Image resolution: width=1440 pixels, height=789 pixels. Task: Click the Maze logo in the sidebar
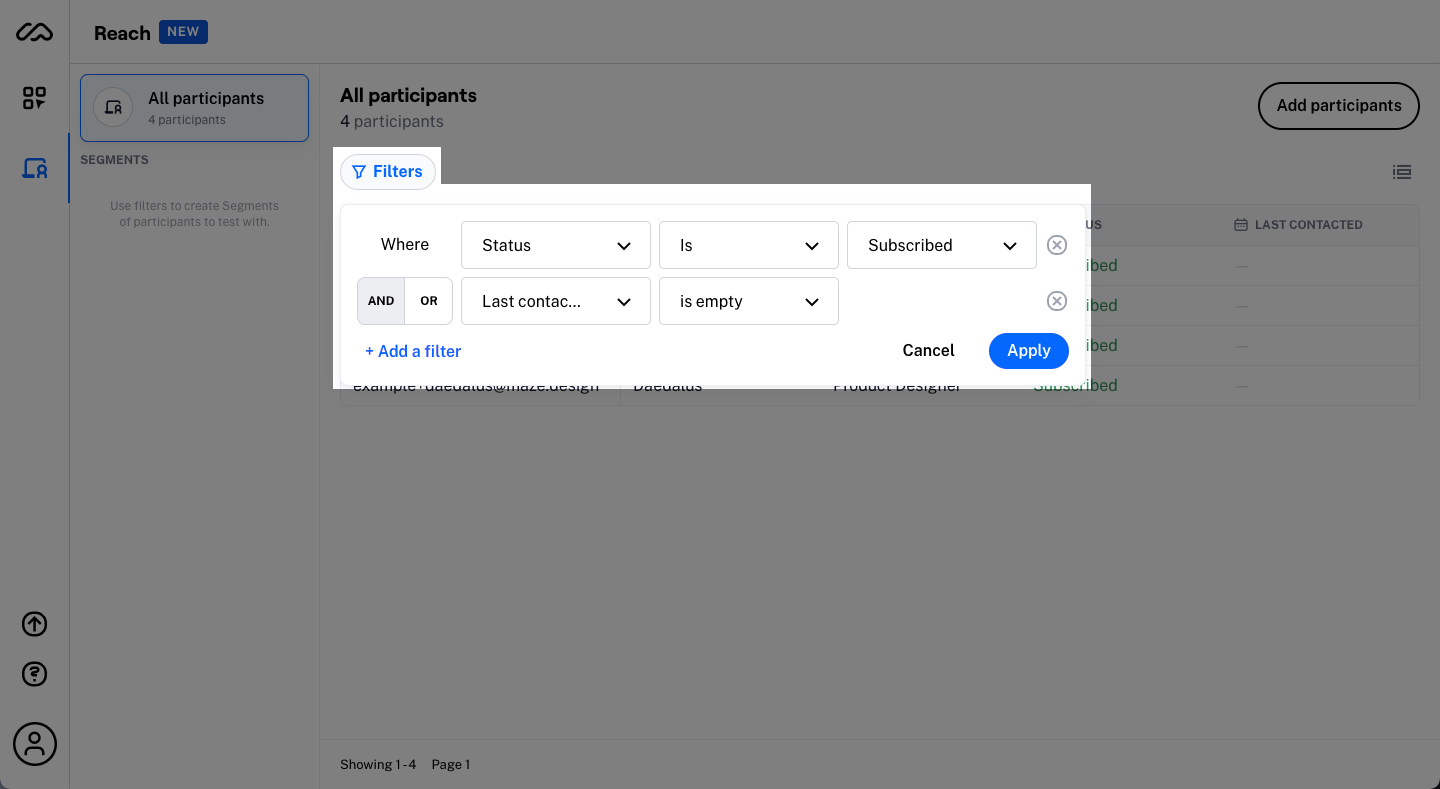[34, 32]
